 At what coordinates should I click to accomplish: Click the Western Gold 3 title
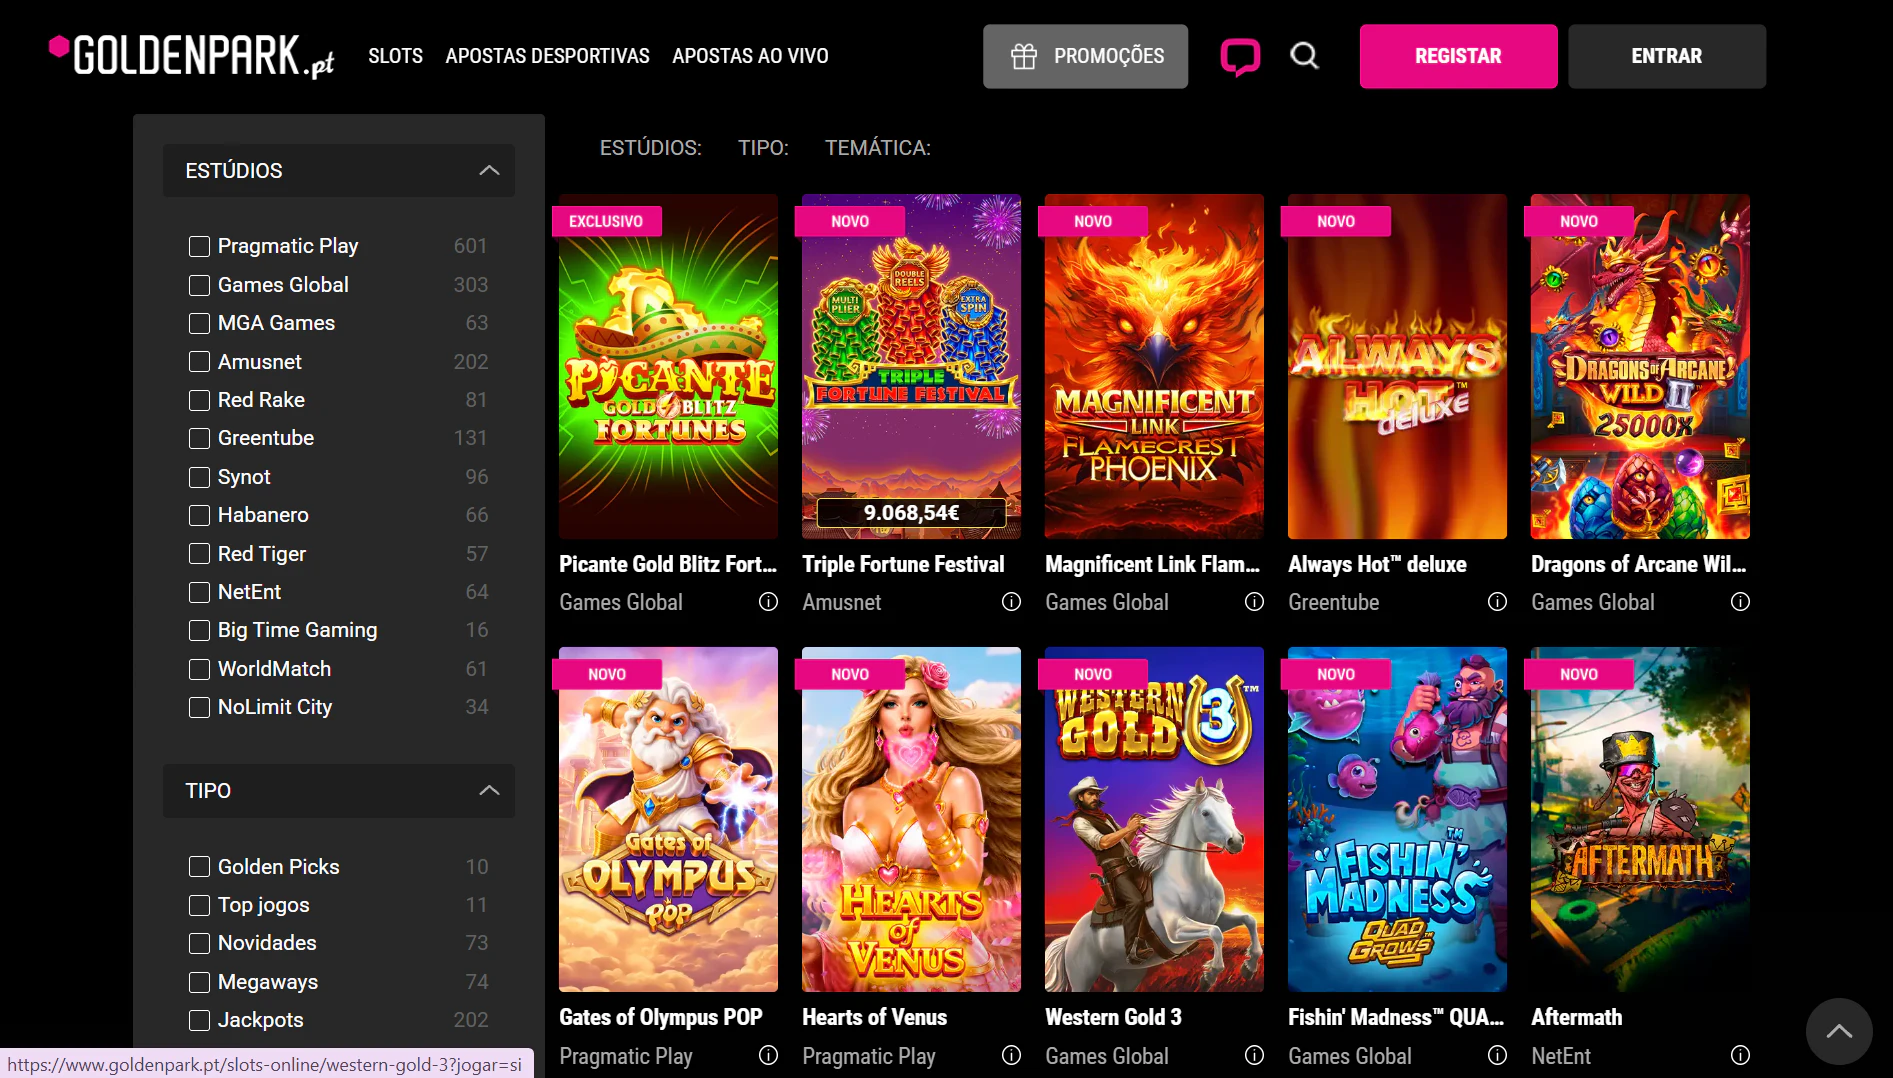pos(1113,1017)
